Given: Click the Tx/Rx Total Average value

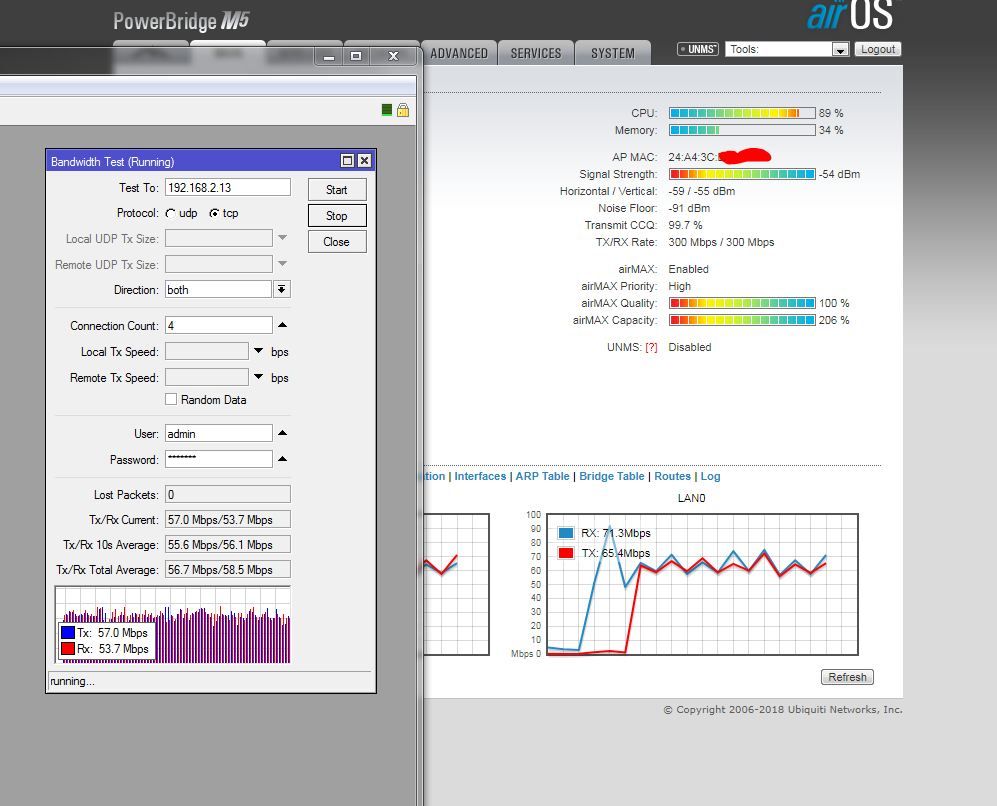Looking at the screenshot, I should pos(228,570).
